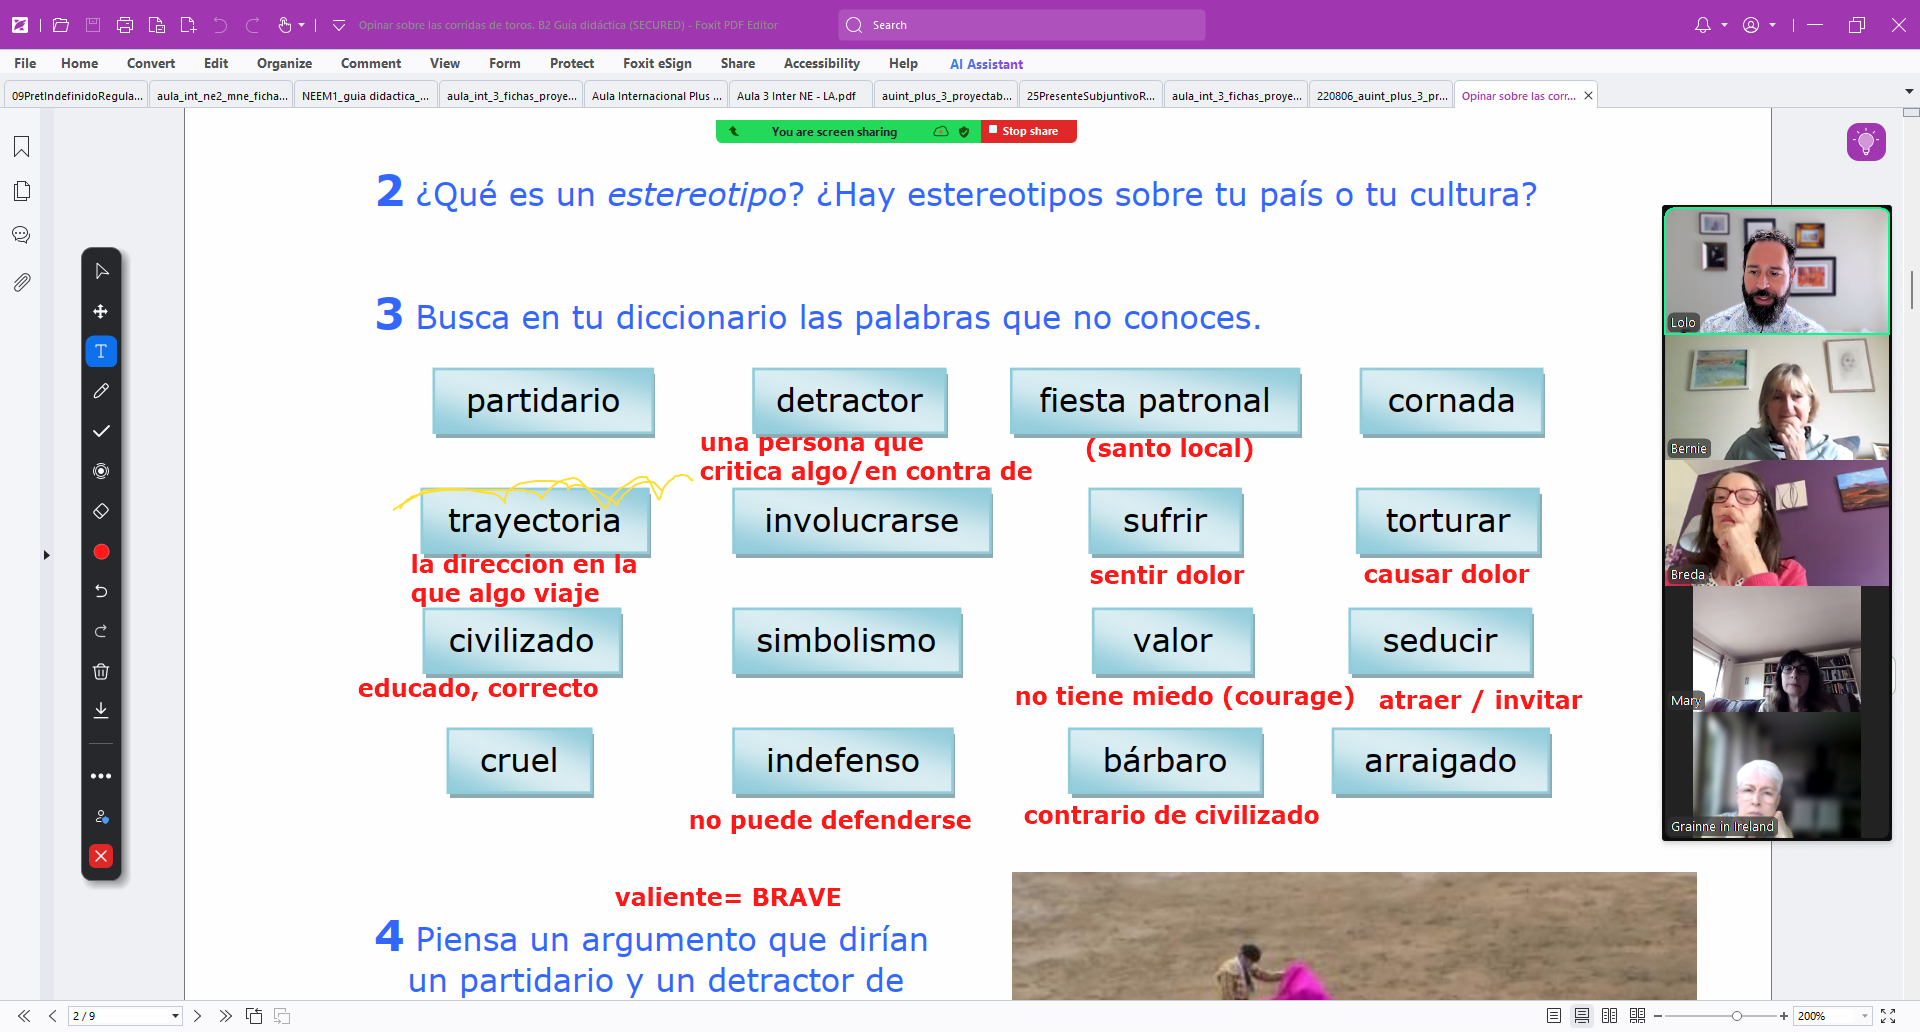The image size is (1920, 1032).
Task: Go to the next page arrow
Action: (x=197, y=1016)
